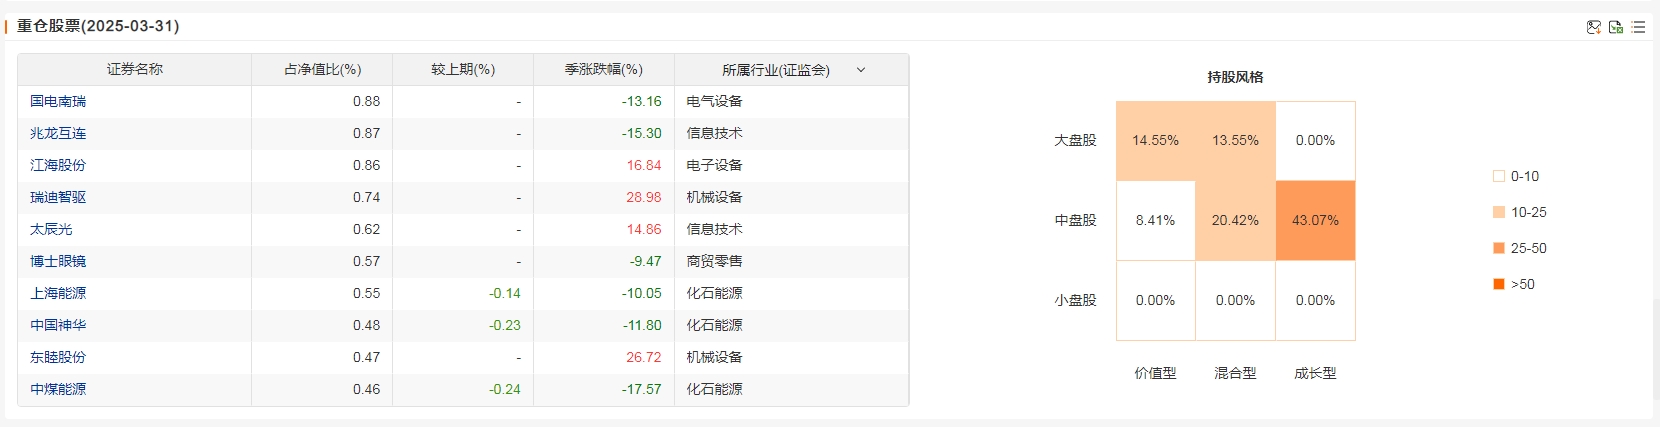Sort by 较上期(%) column header

tap(463, 69)
